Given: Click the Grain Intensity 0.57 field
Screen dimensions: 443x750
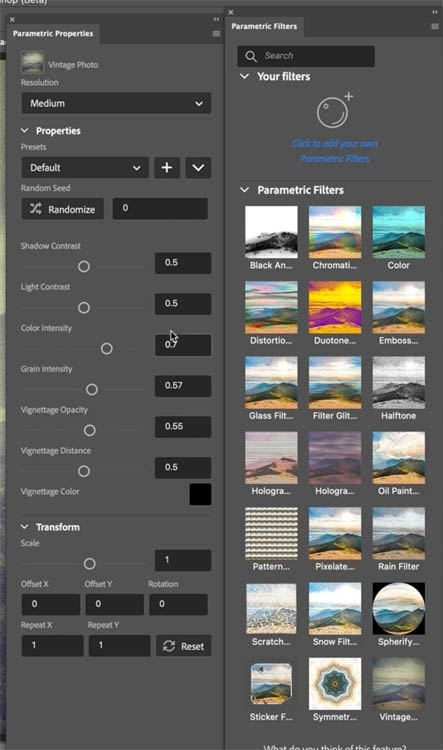Looking at the screenshot, I should pyautogui.click(x=183, y=386).
